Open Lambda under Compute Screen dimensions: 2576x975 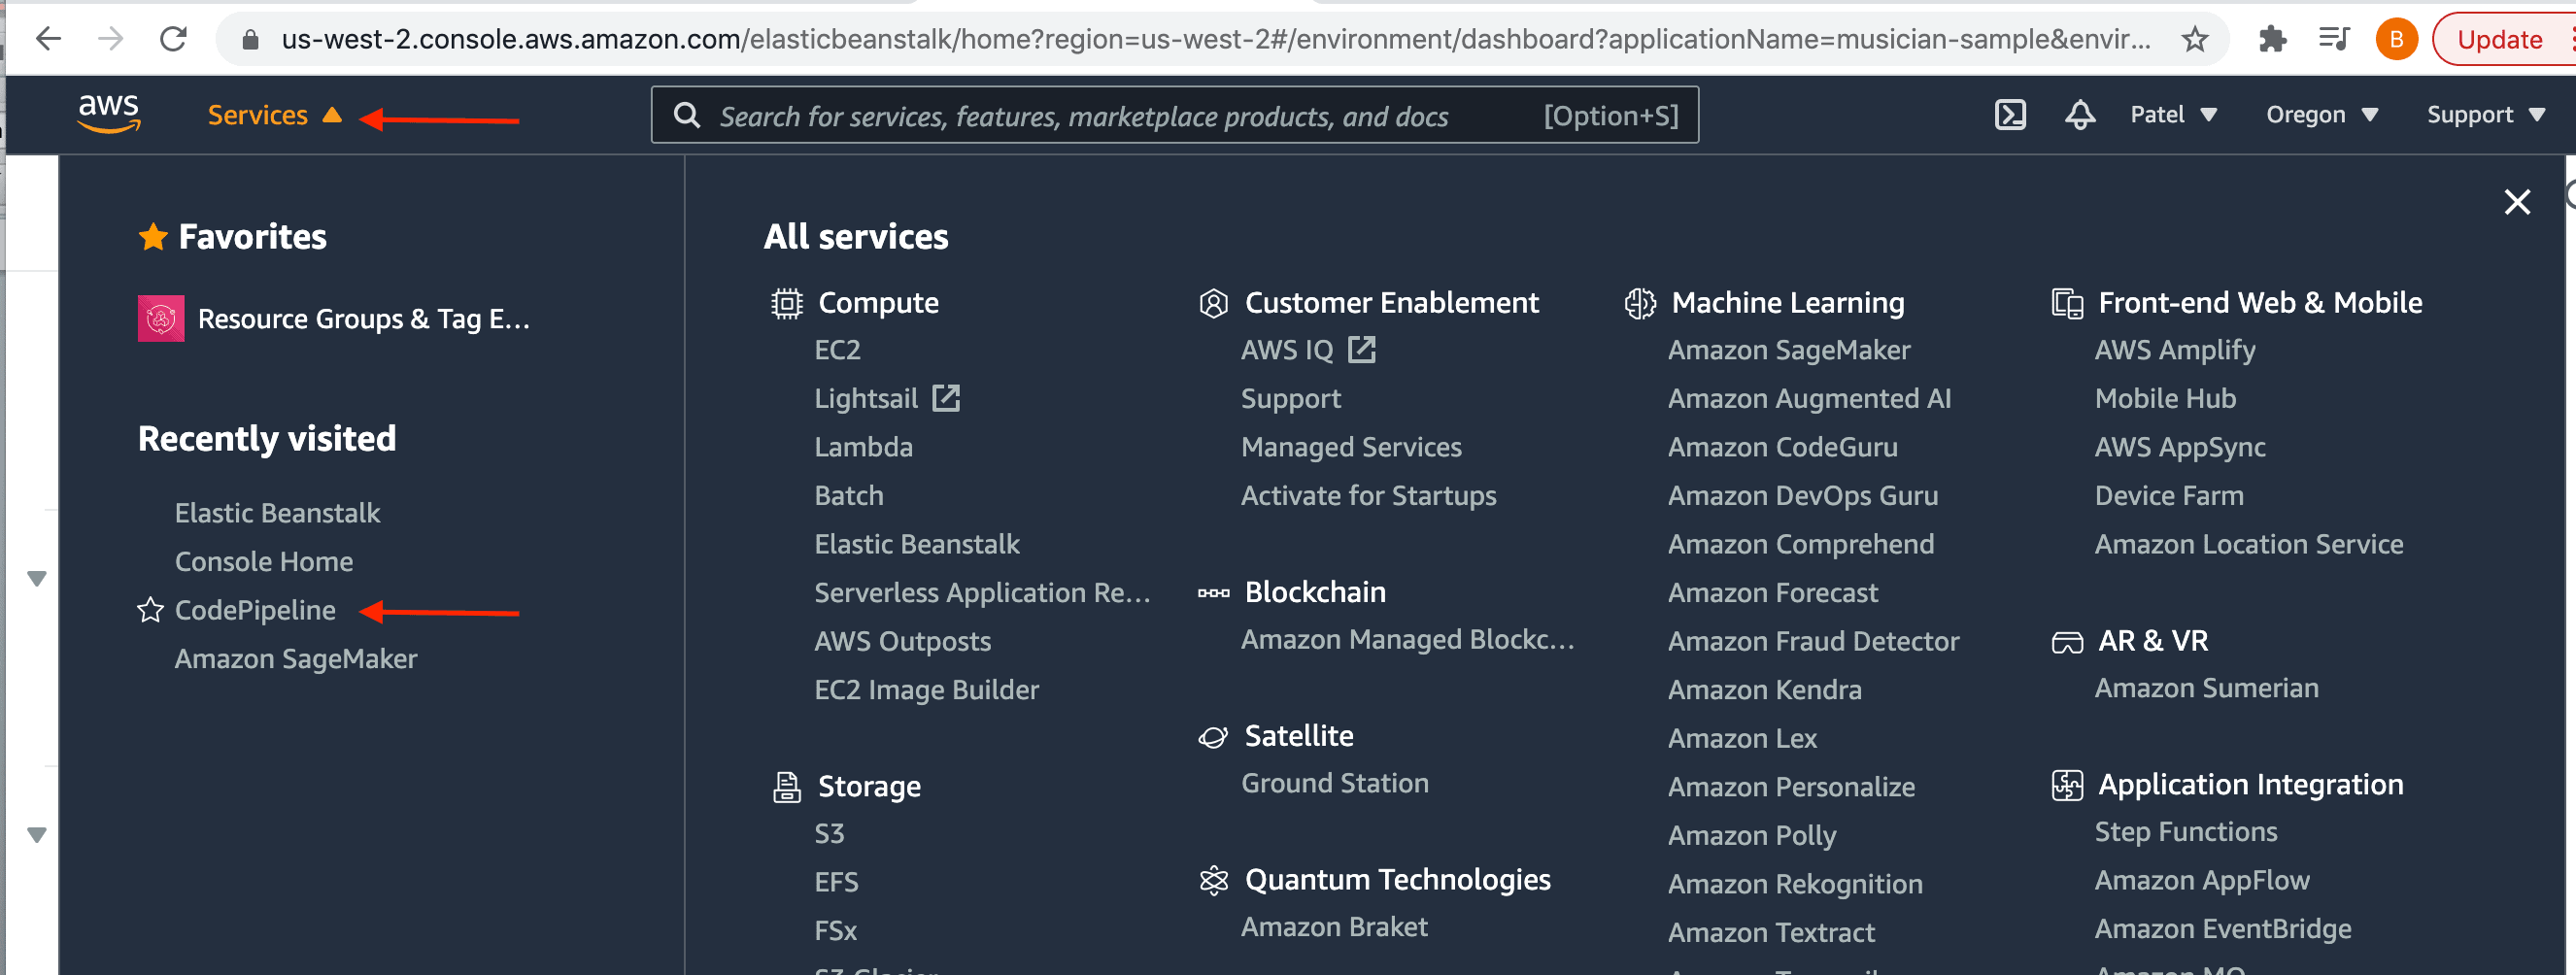[x=863, y=447]
